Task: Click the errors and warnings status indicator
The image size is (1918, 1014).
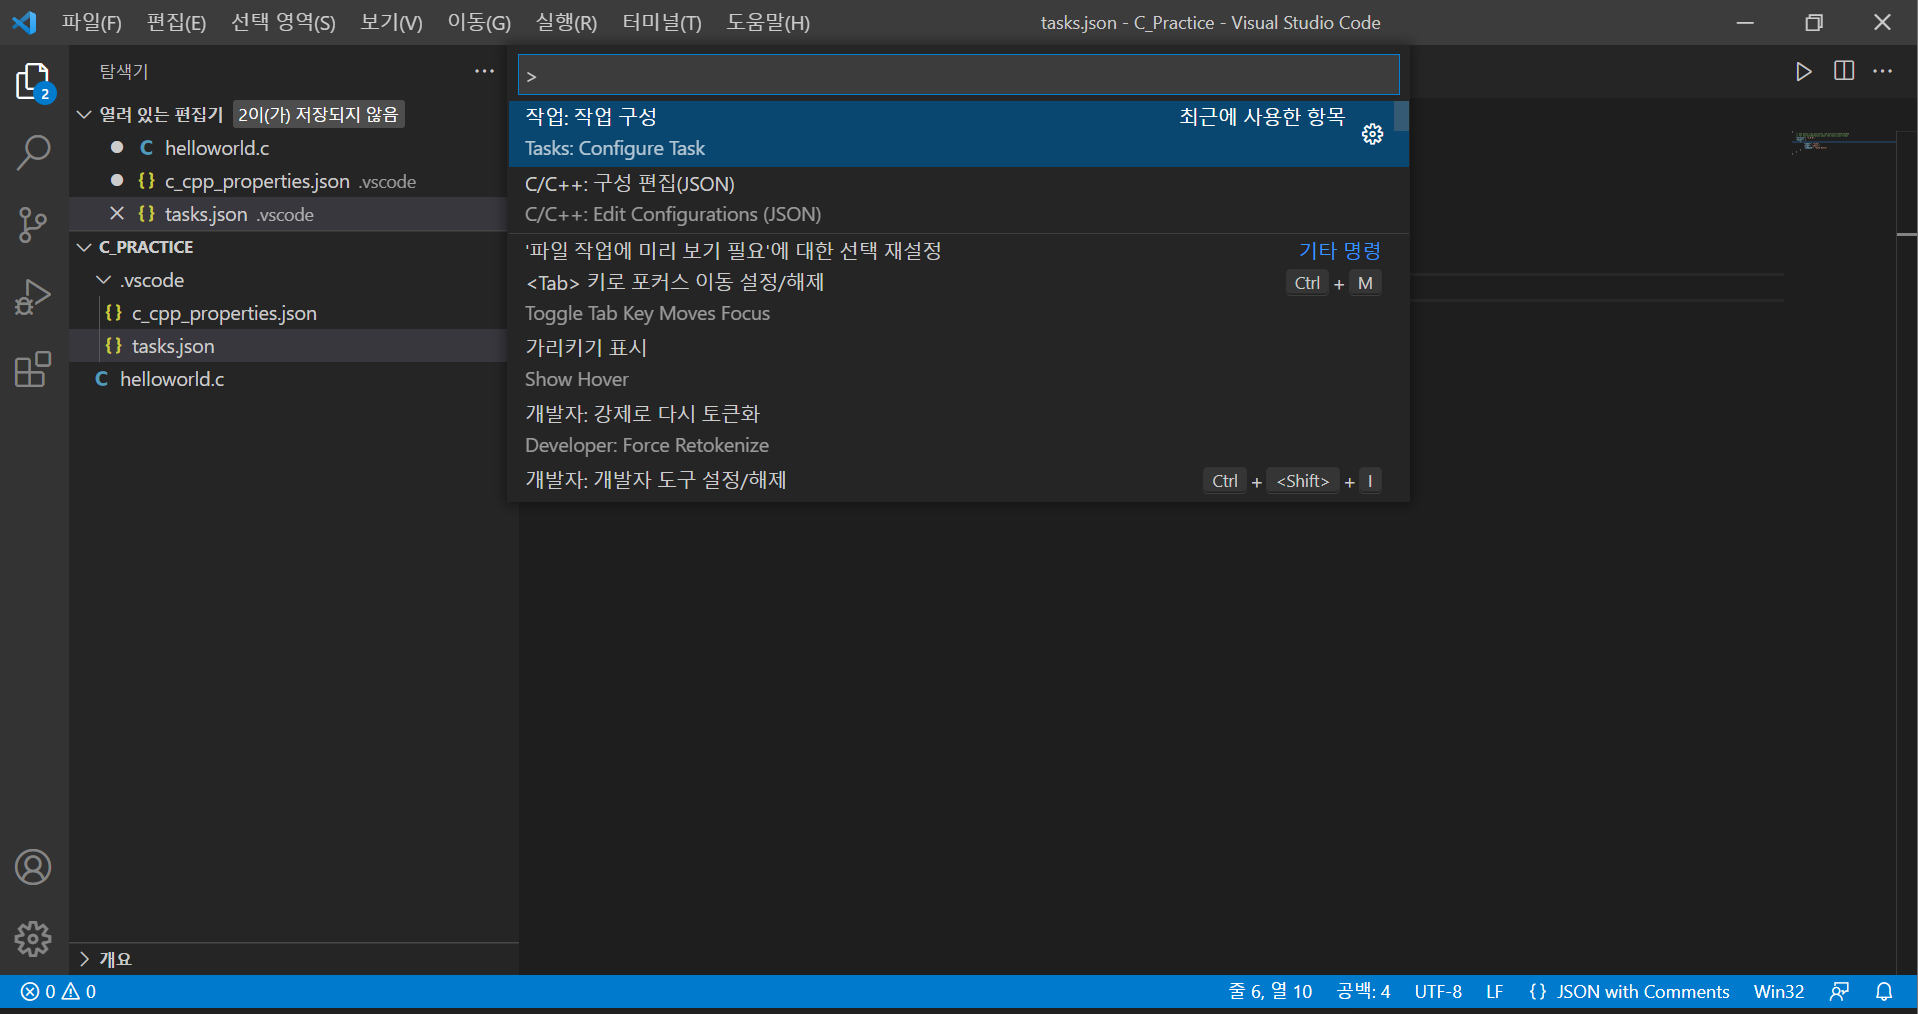Action: (x=58, y=992)
